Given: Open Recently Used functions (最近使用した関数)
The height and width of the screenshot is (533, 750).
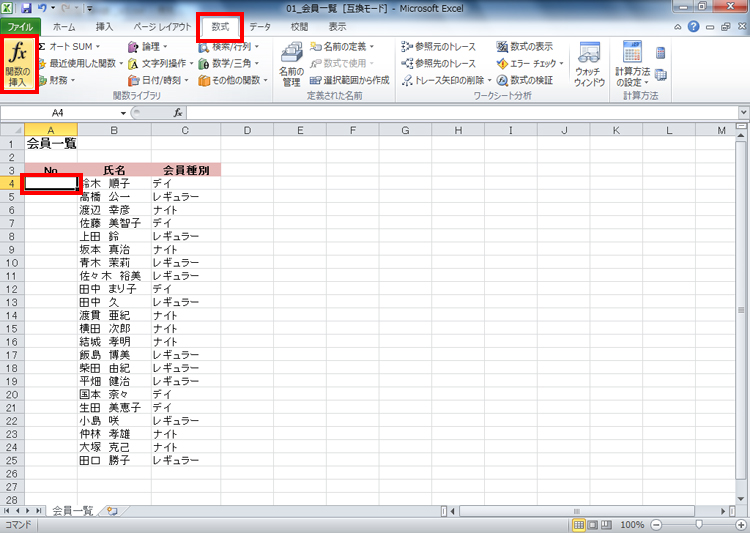Looking at the screenshot, I should (81, 63).
